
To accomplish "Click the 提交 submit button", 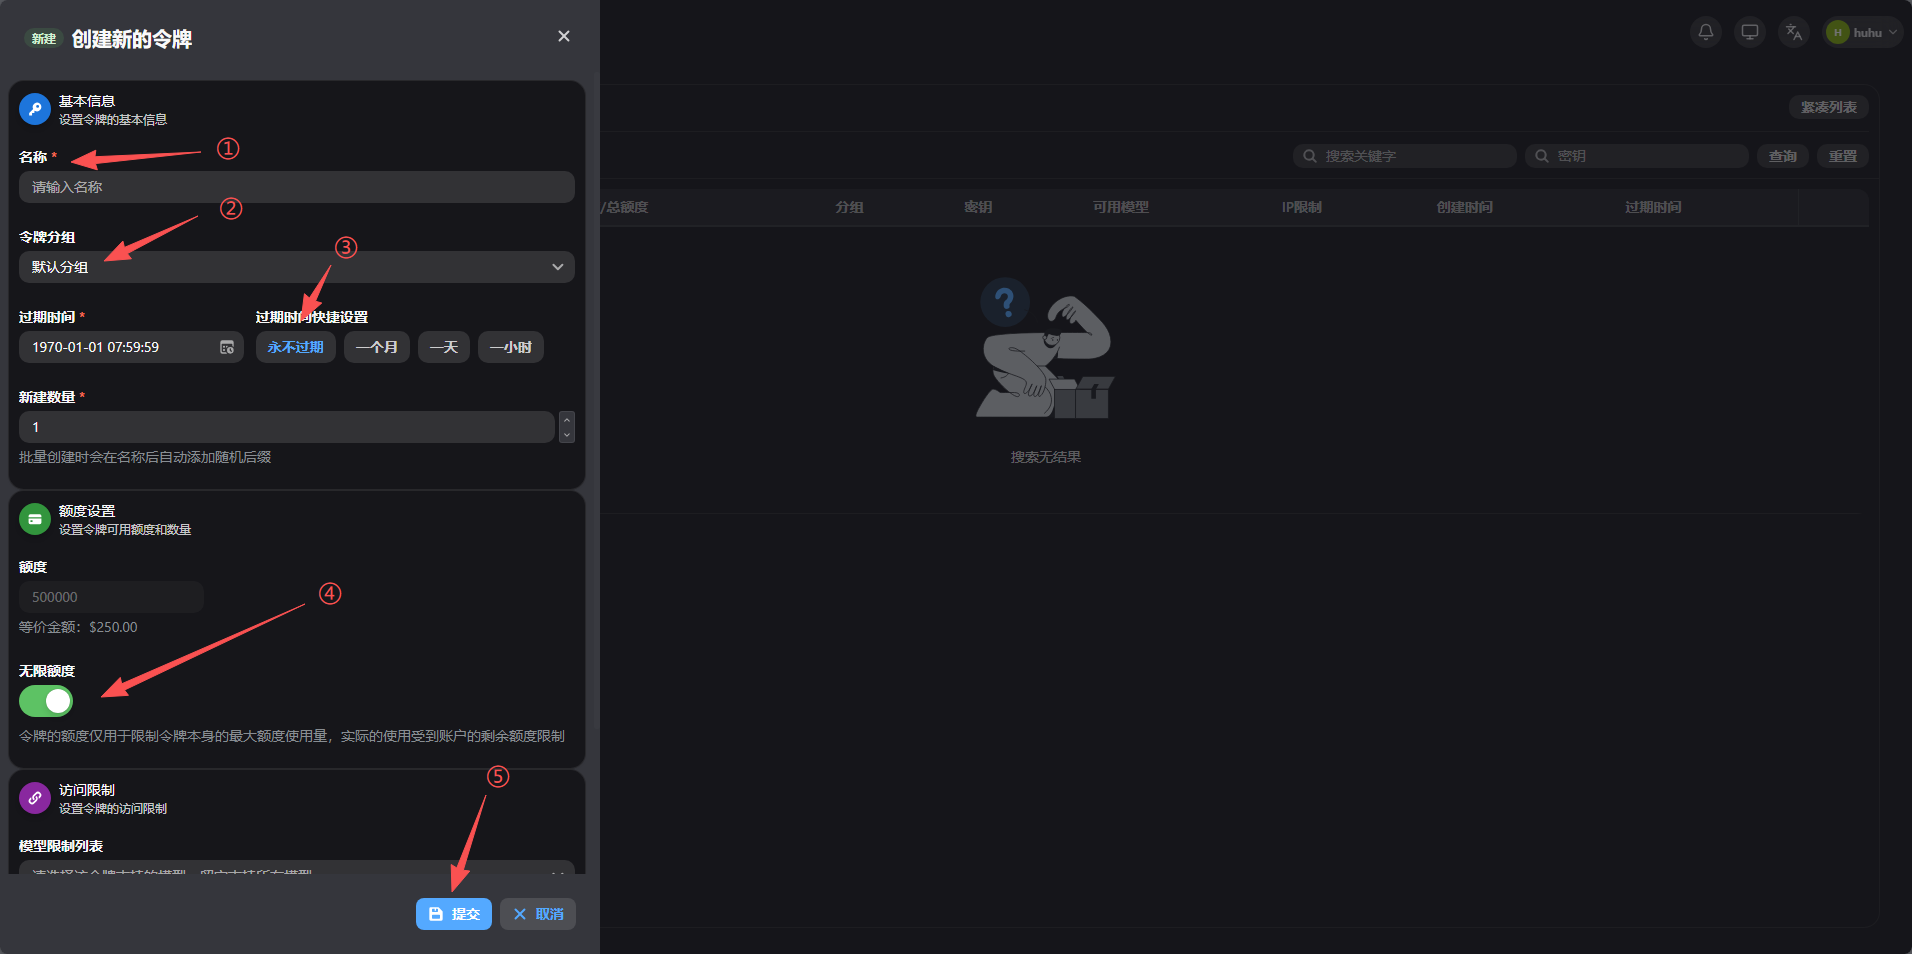I will tap(453, 914).
